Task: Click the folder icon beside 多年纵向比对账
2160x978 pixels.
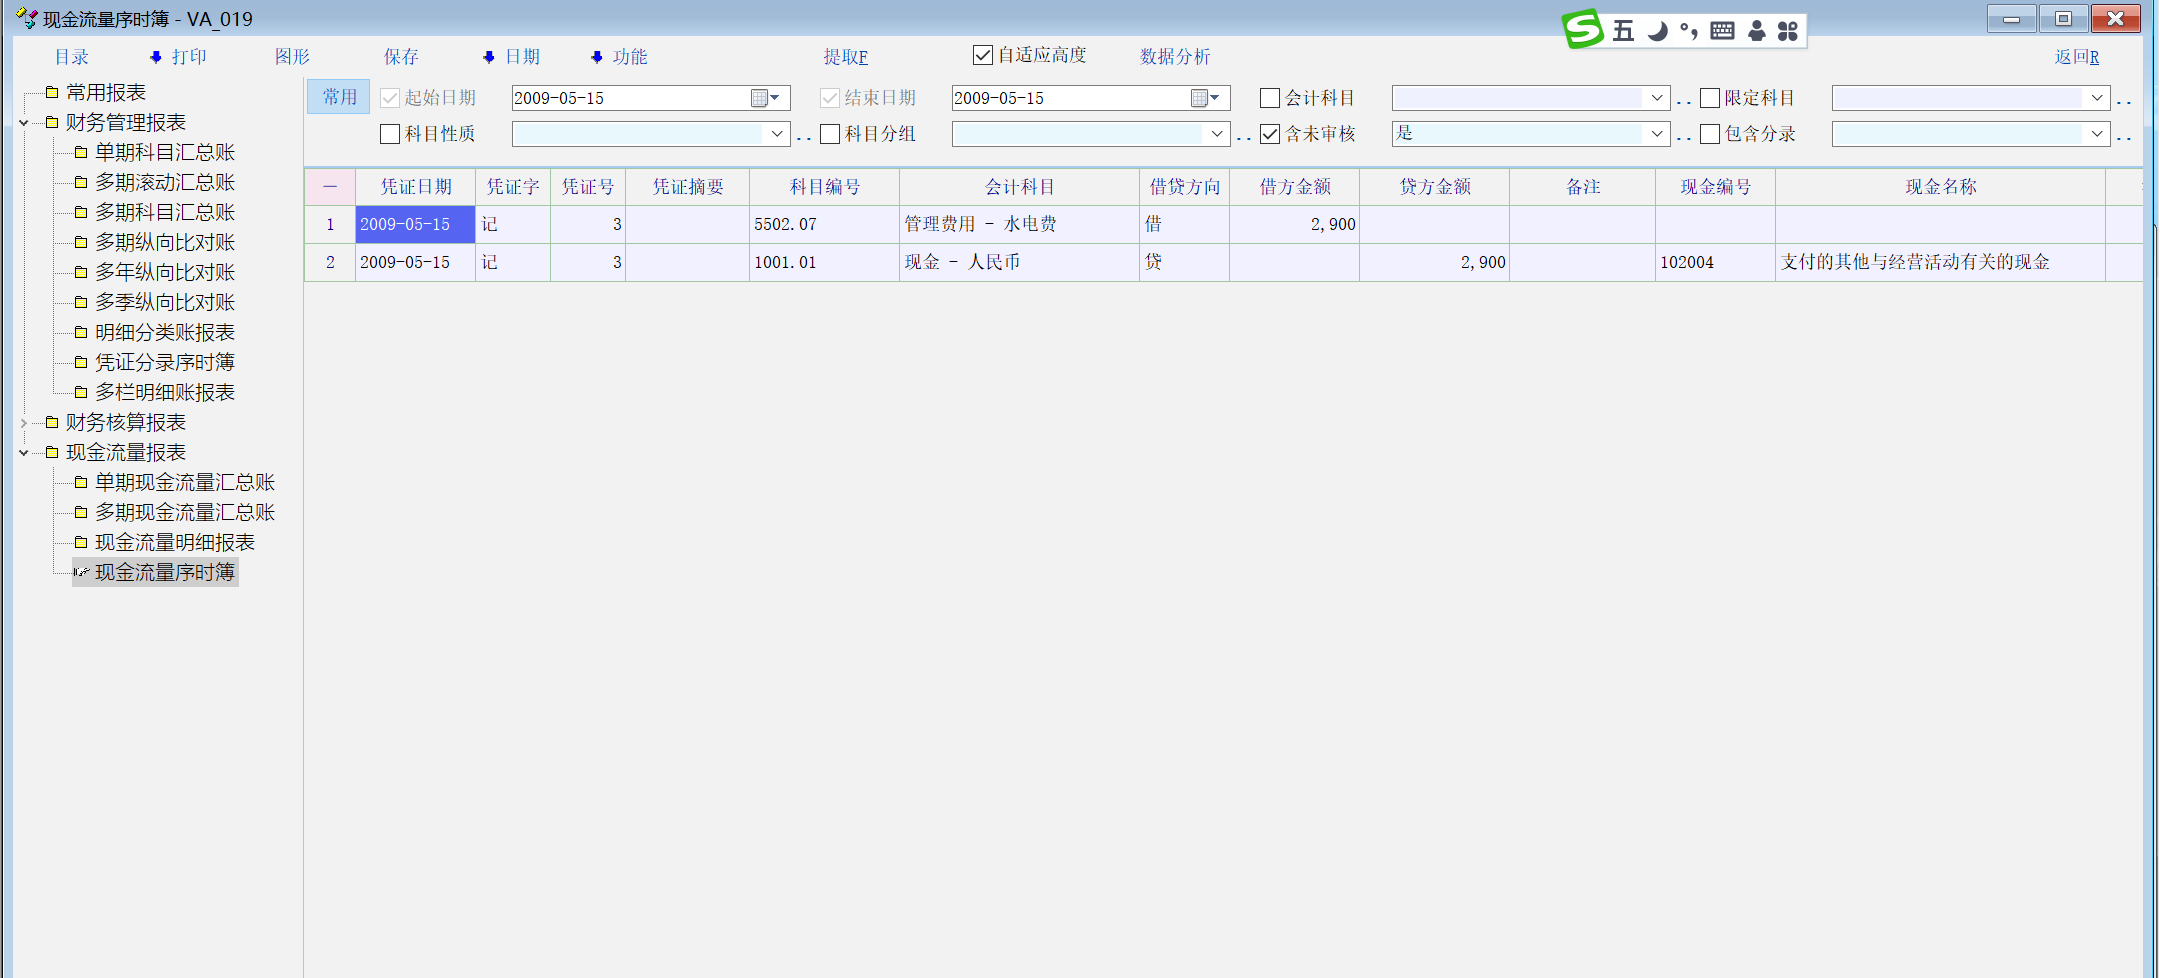Action: (x=81, y=273)
